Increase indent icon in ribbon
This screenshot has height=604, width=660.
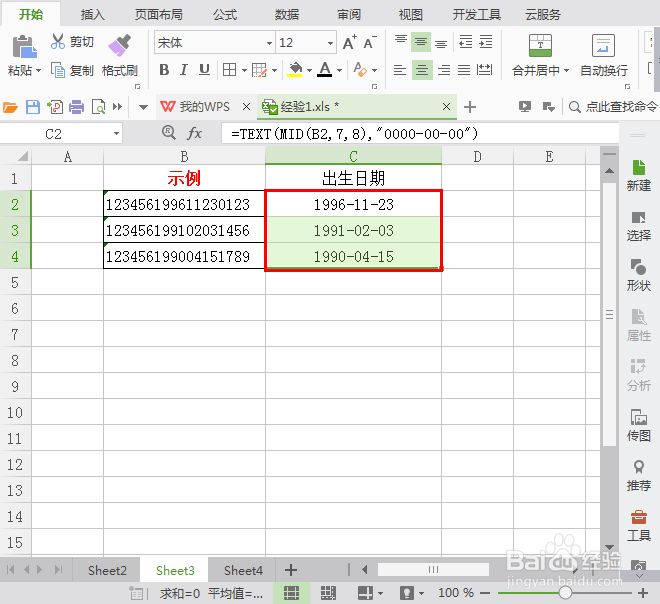coord(485,42)
